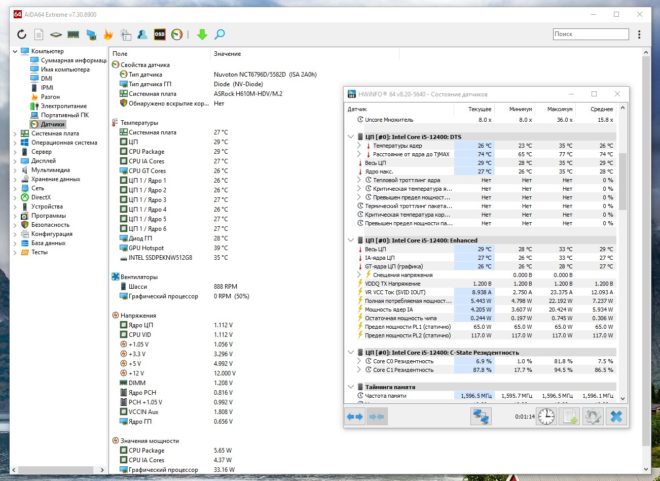Click the chip-shaped toolbar icon in AIDA64
The image size is (660, 481).
click(56, 35)
